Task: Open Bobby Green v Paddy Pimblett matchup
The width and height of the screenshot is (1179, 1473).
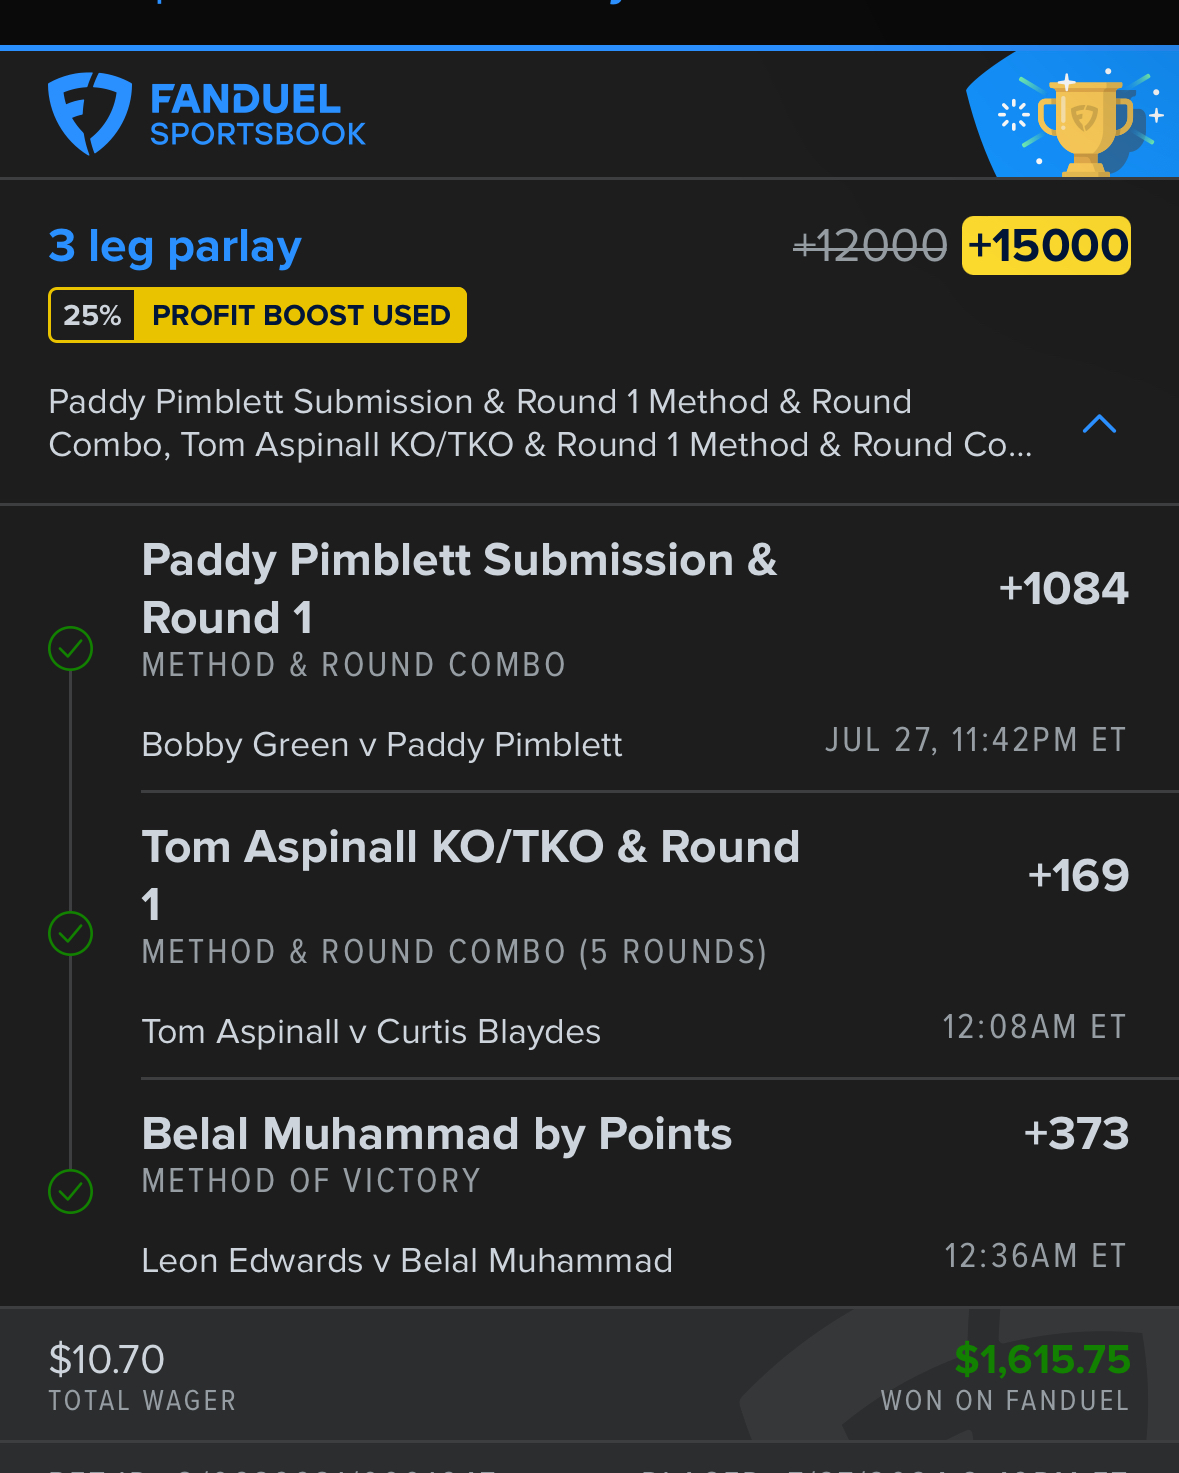Action: click(382, 745)
